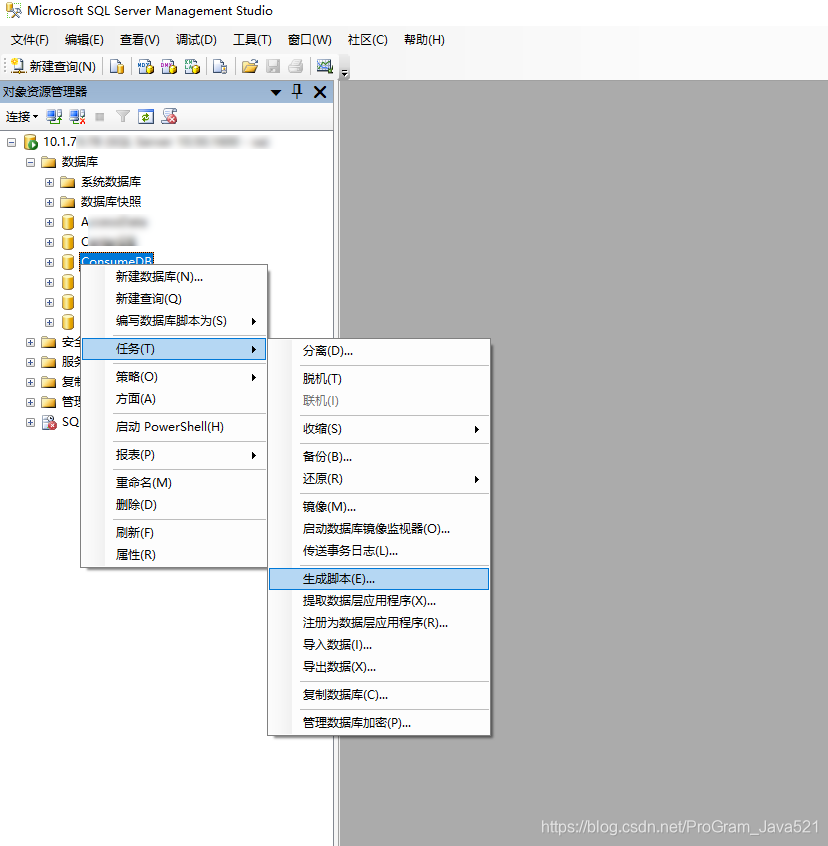Click the SQ agent icon with red mark

coord(49,422)
